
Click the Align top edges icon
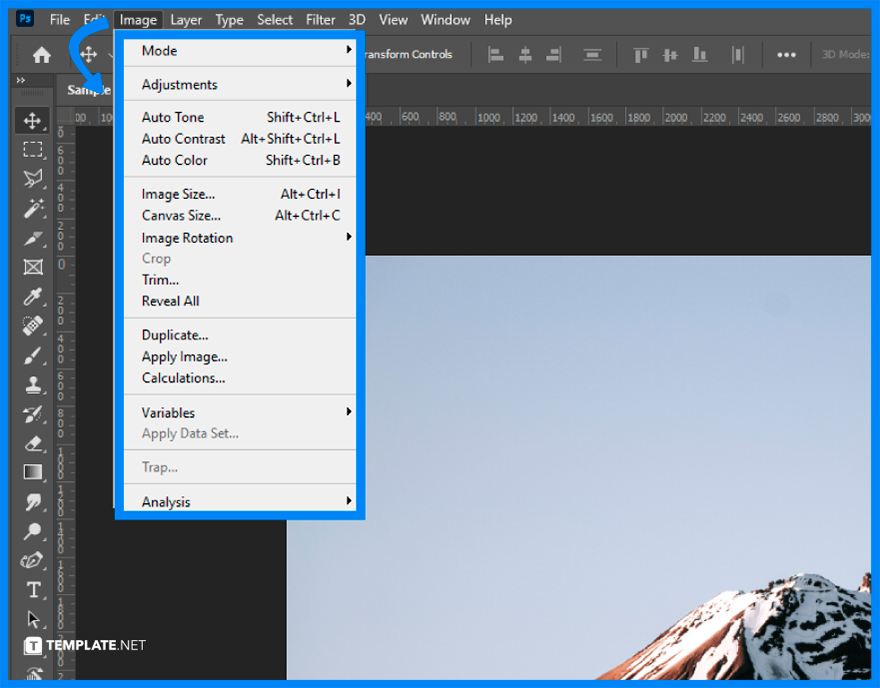pyautogui.click(x=640, y=55)
